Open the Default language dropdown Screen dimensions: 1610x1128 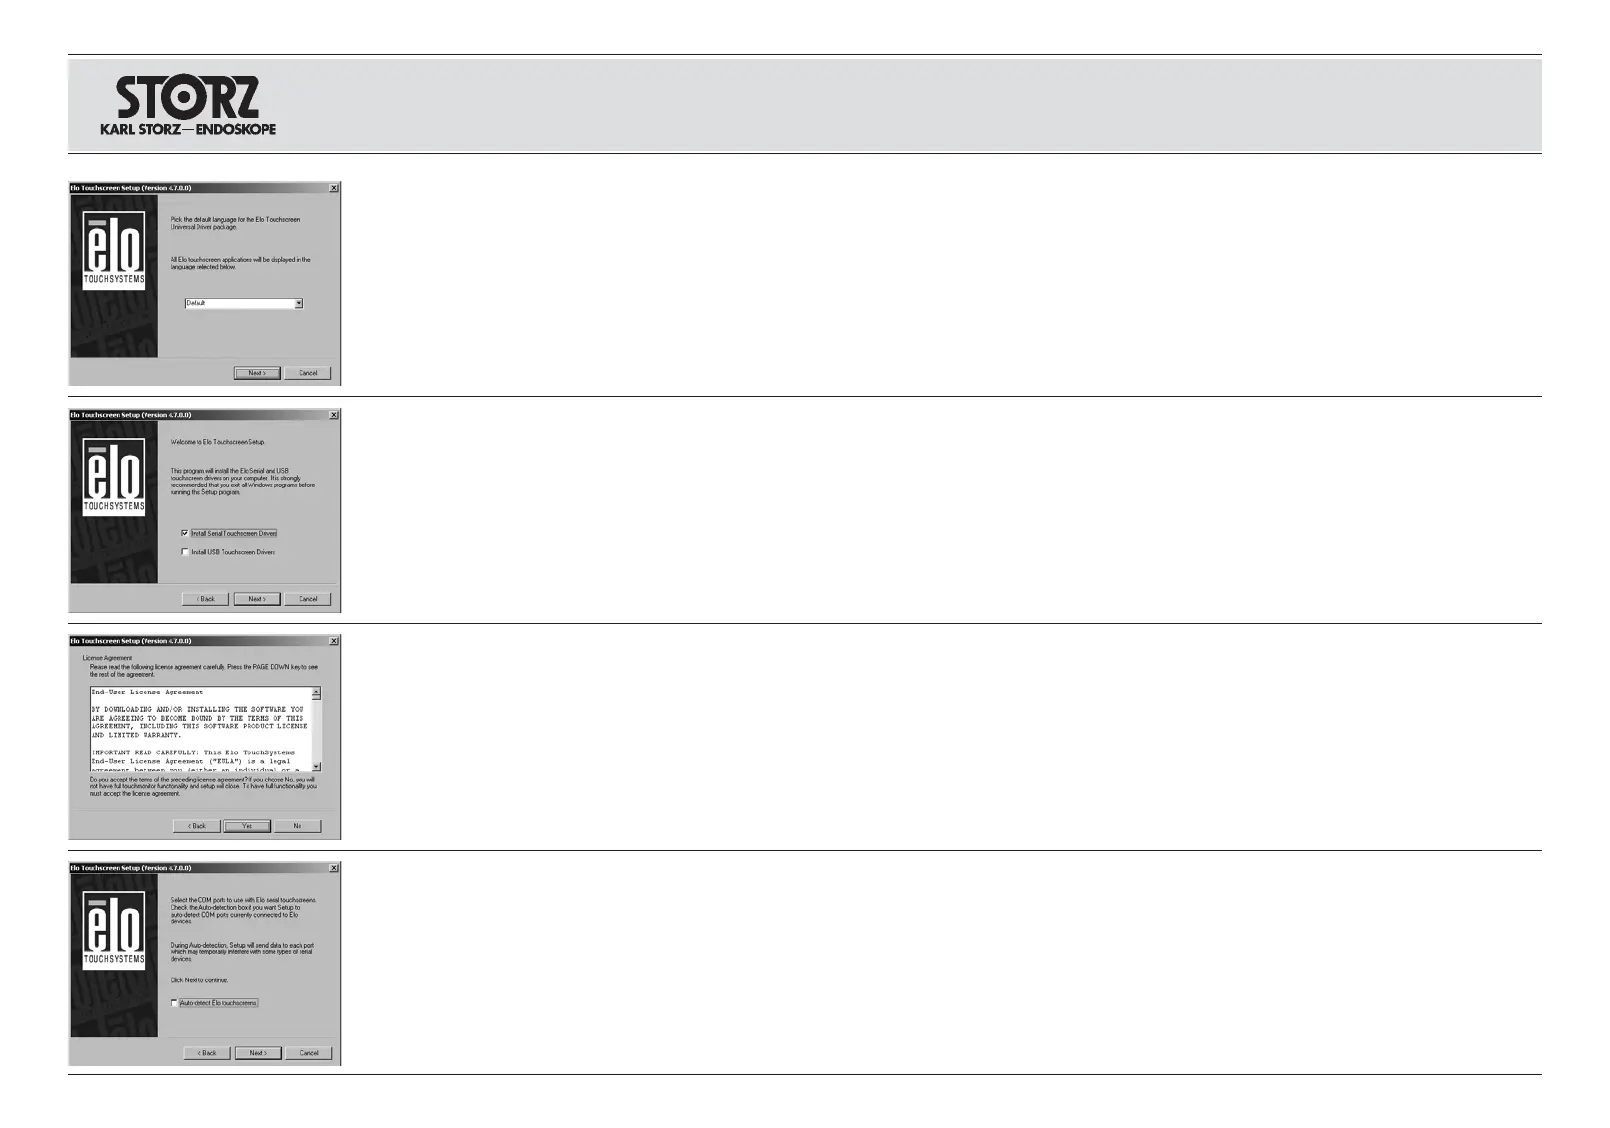click(x=298, y=303)
